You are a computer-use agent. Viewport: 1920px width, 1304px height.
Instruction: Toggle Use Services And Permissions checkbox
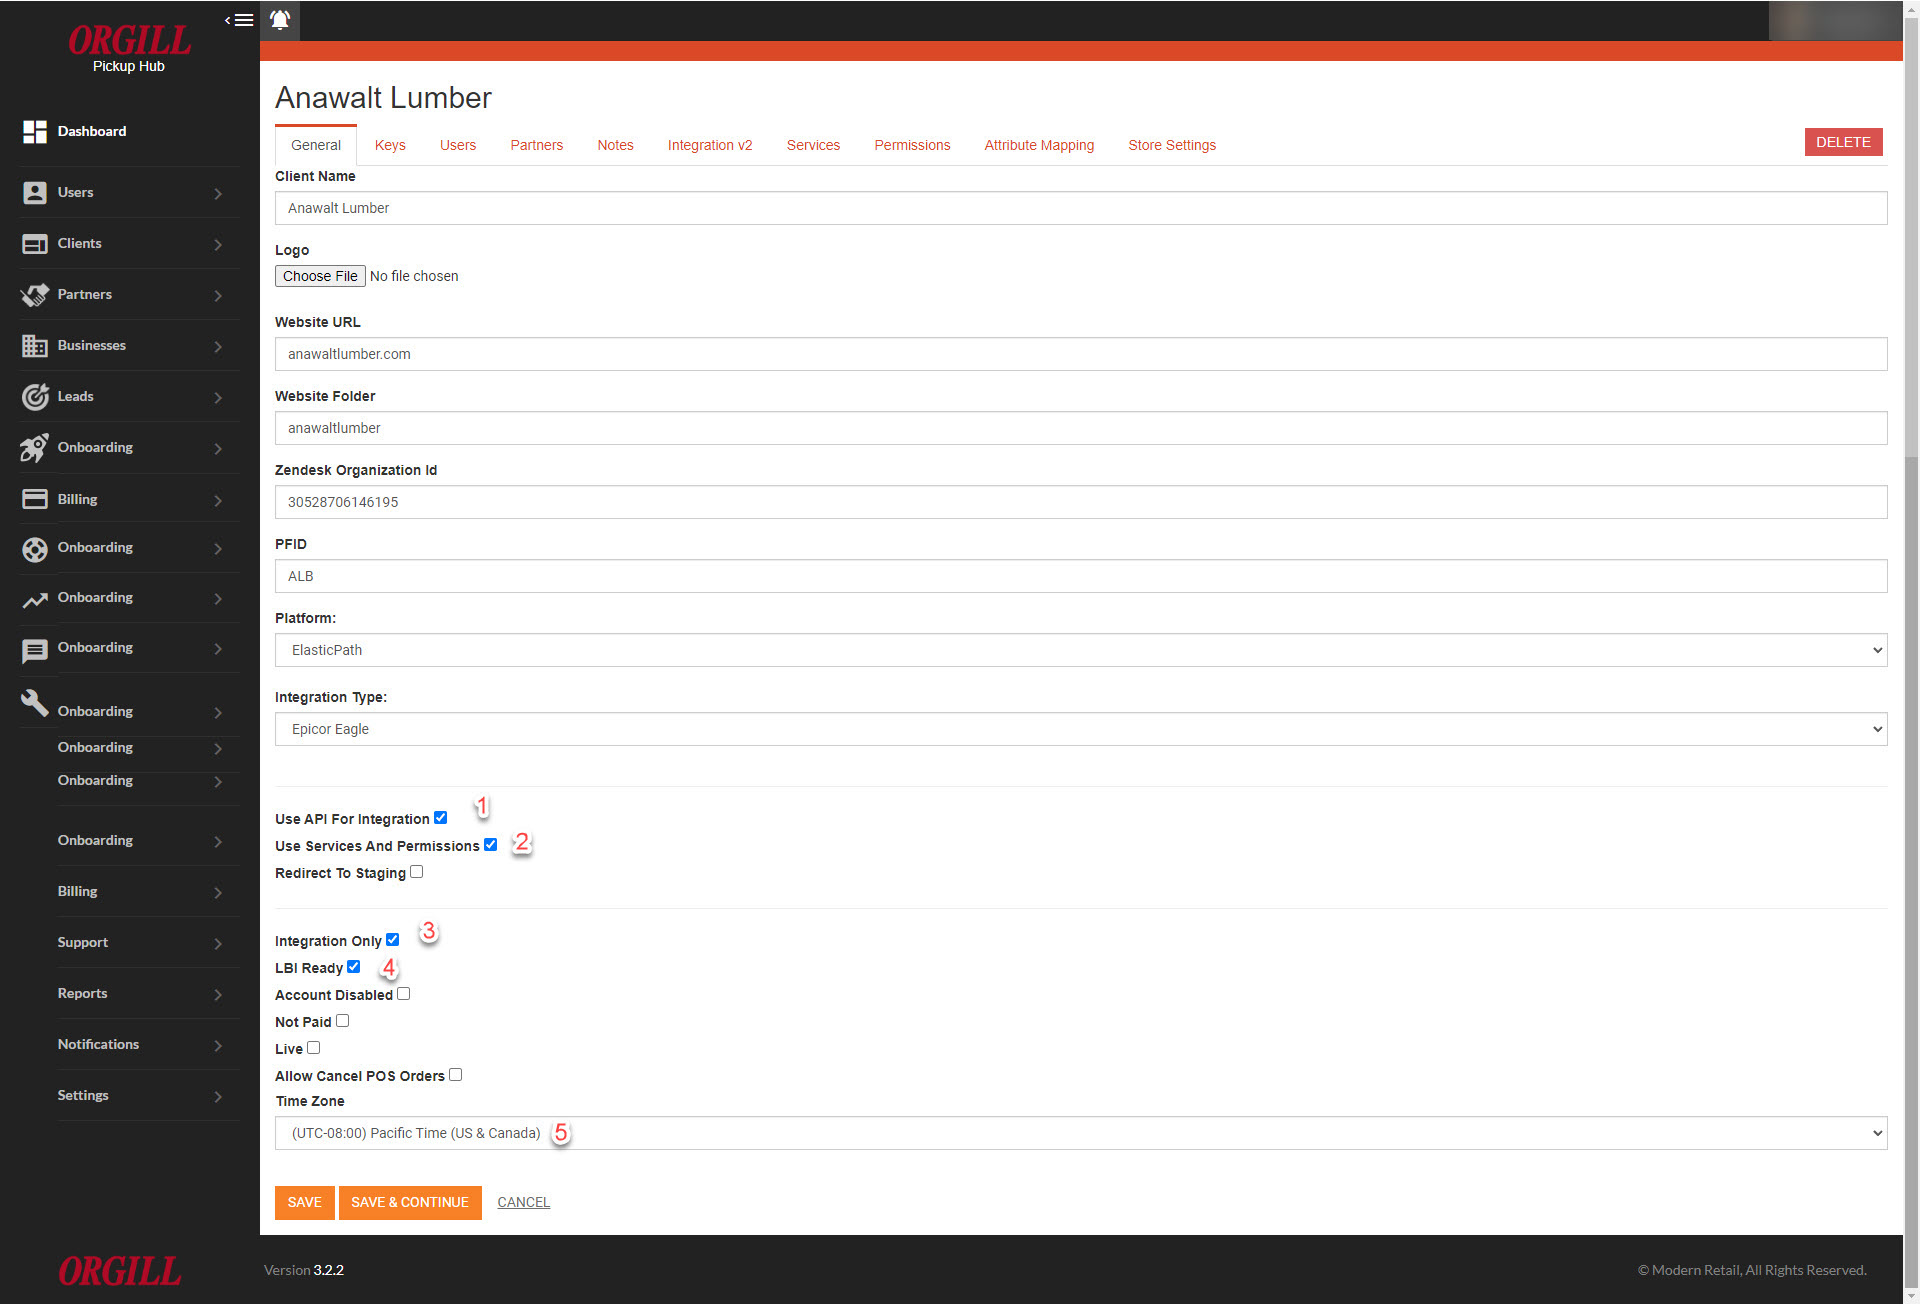[x=491, y=845]
